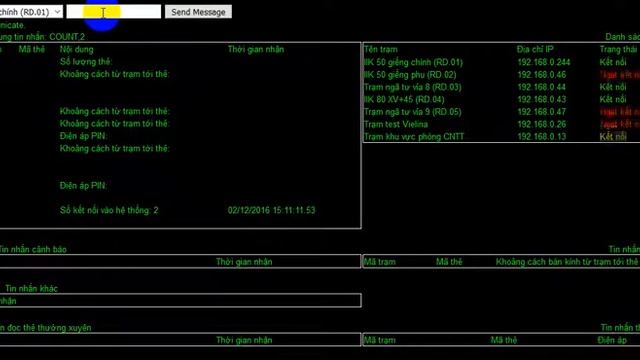Click 'Mã trạm' header in distance table
Viewport: 640px width, 360px height.
[x=380, y=262]
